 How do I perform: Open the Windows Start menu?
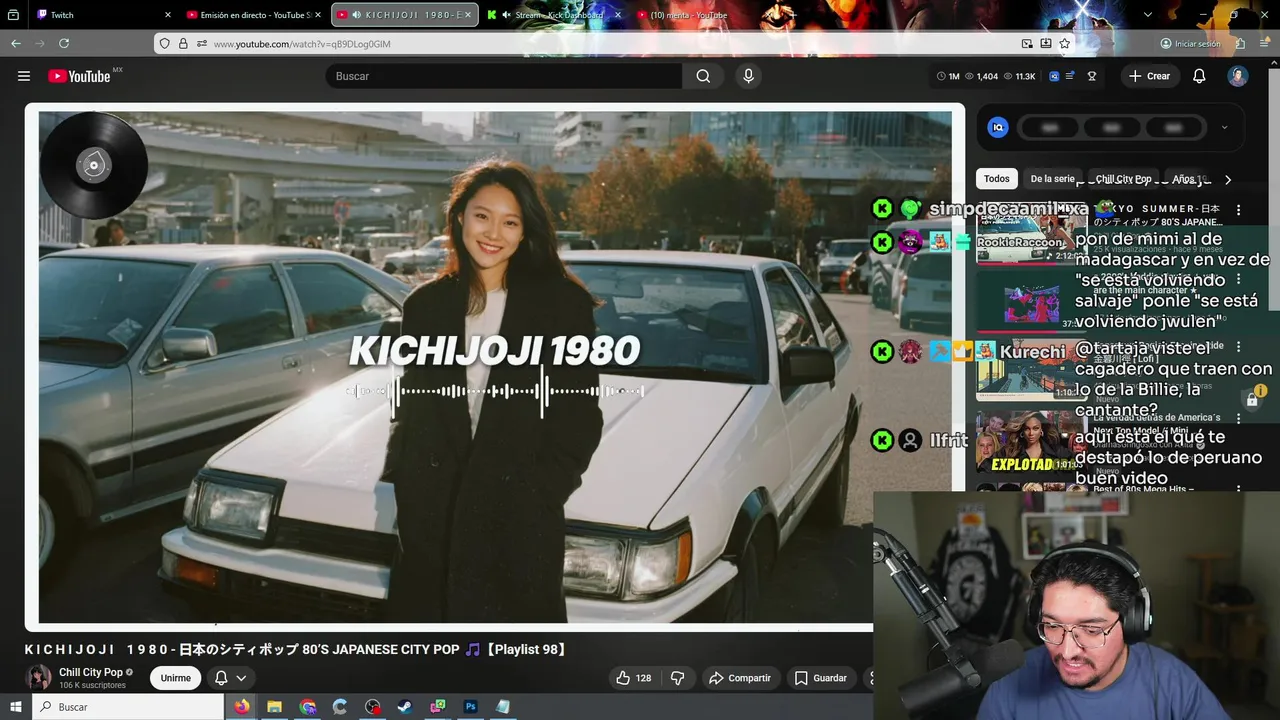click(15, 707)
